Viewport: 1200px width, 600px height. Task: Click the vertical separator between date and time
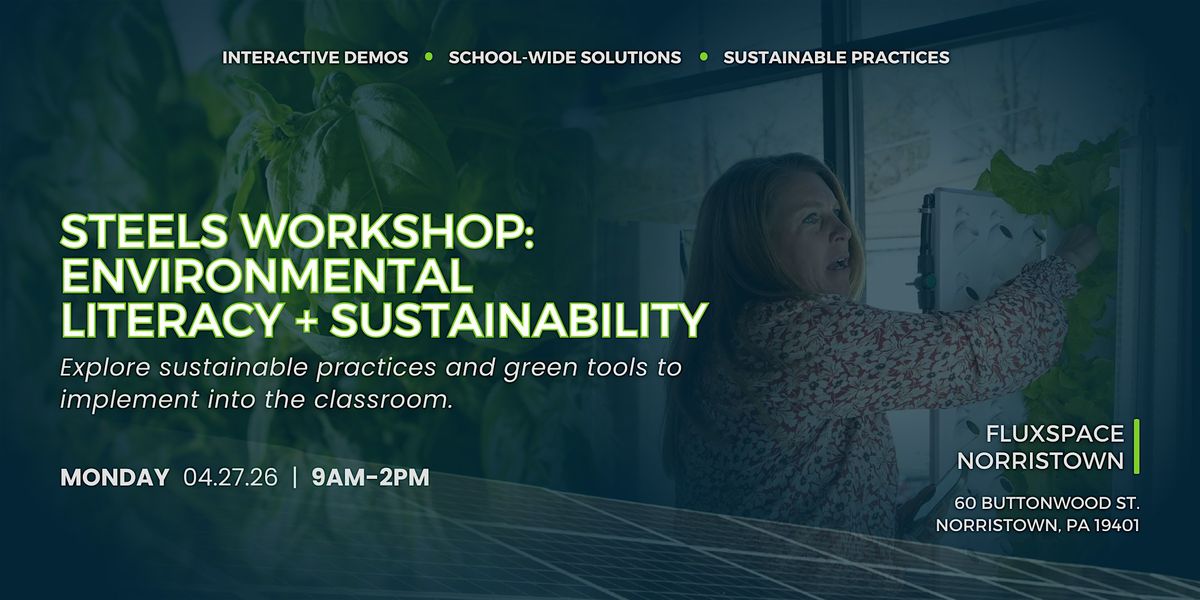pyautogui.click(x=295, y=478)
